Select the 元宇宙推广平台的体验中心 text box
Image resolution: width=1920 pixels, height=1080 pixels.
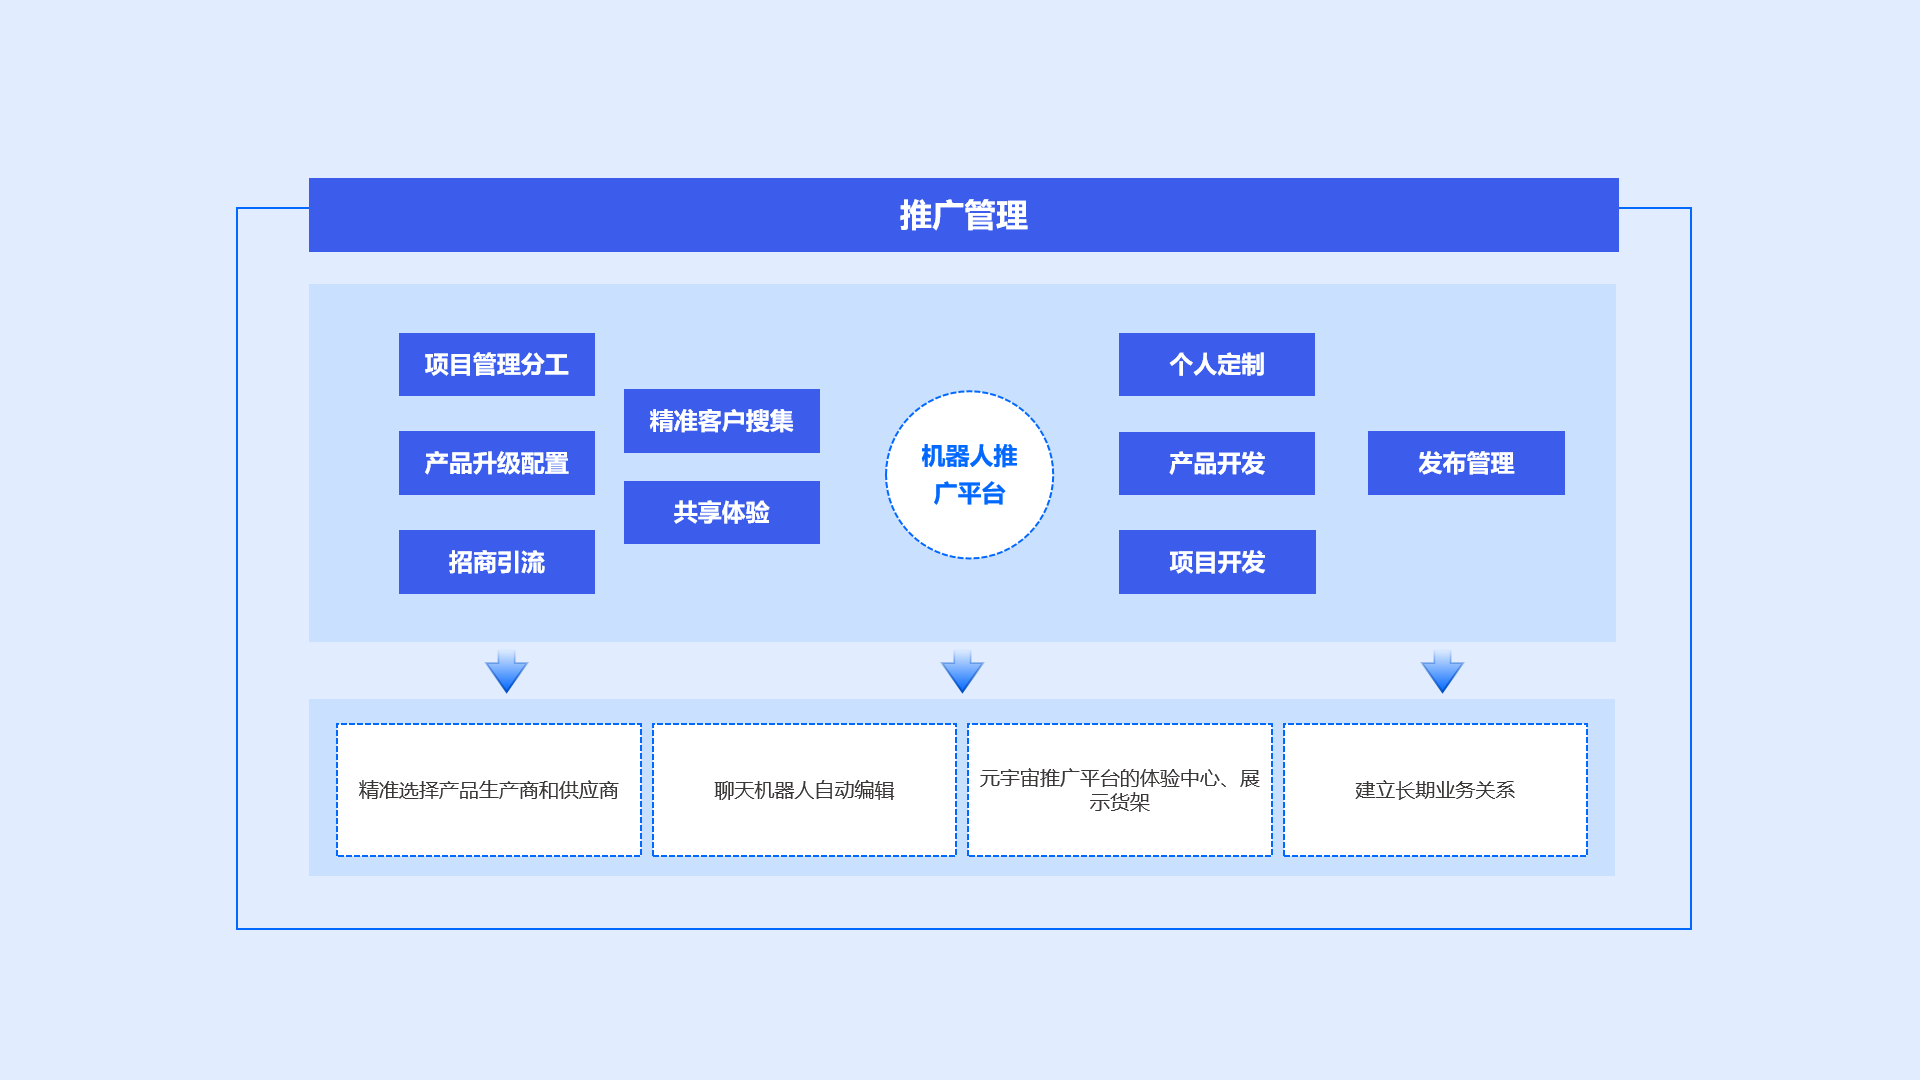[1119, 790]
